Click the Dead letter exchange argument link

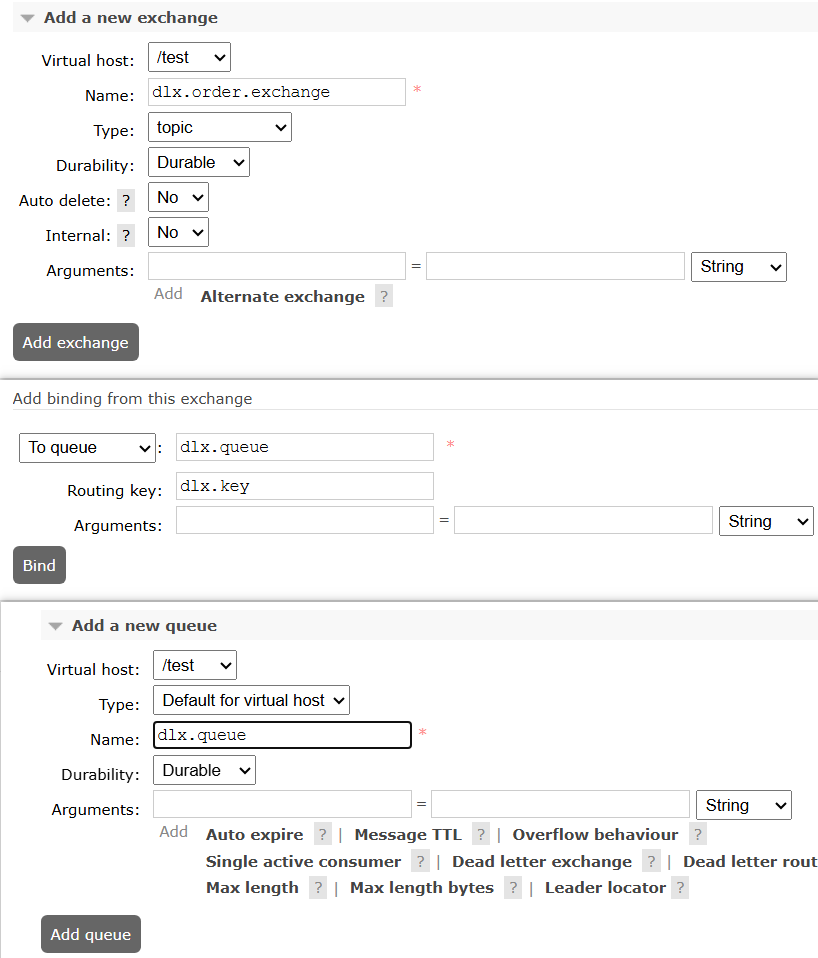click(541, 862)
